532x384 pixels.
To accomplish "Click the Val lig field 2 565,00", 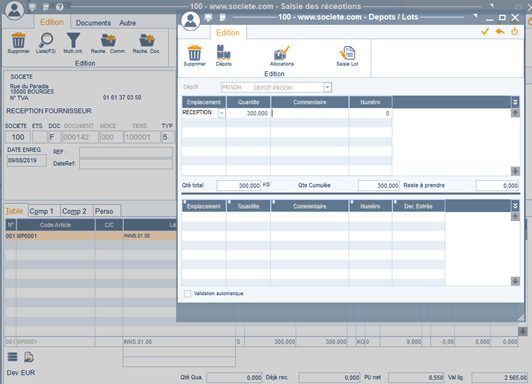I will [499, 377].
